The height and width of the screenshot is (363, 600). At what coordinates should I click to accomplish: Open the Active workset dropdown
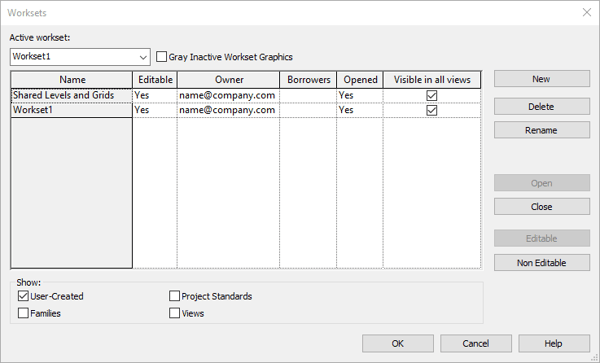click(80, 57)
